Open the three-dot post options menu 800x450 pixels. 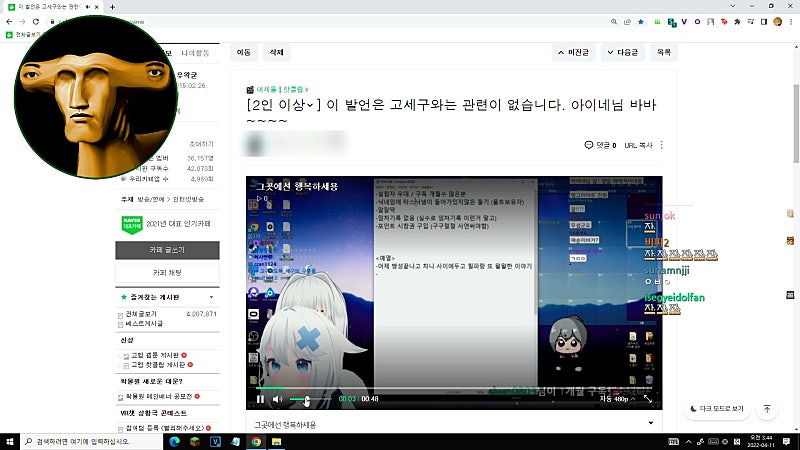click(662, 145)
